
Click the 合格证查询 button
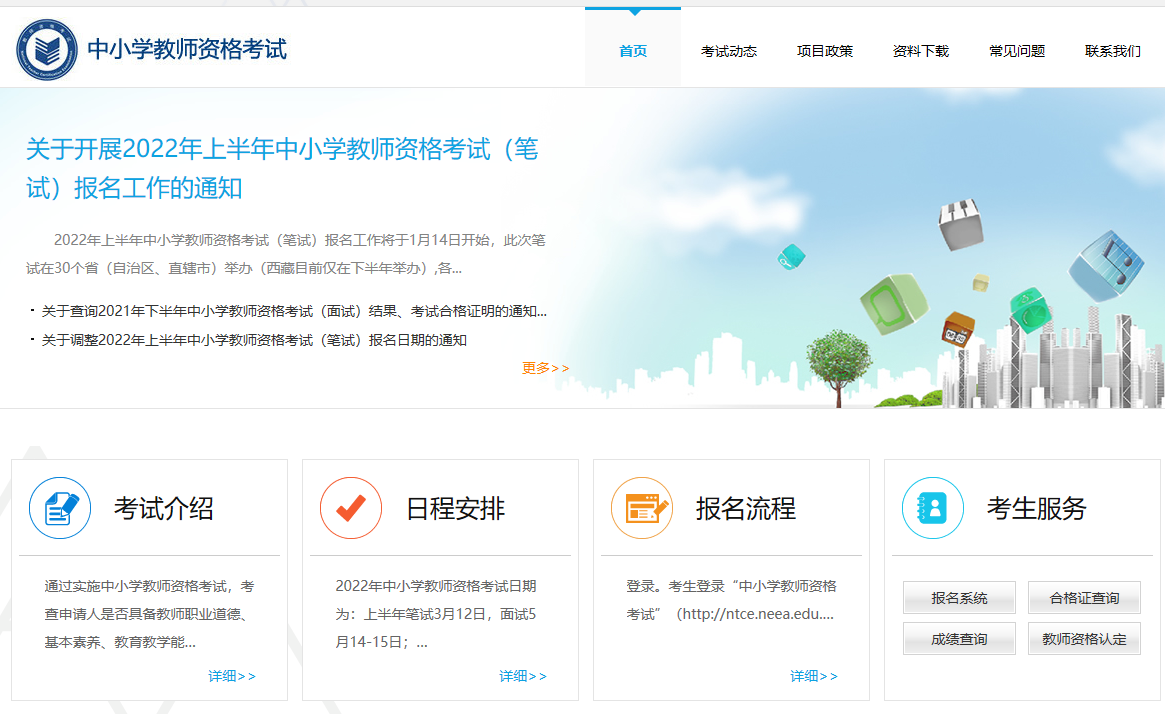[x=1084, y=597]
